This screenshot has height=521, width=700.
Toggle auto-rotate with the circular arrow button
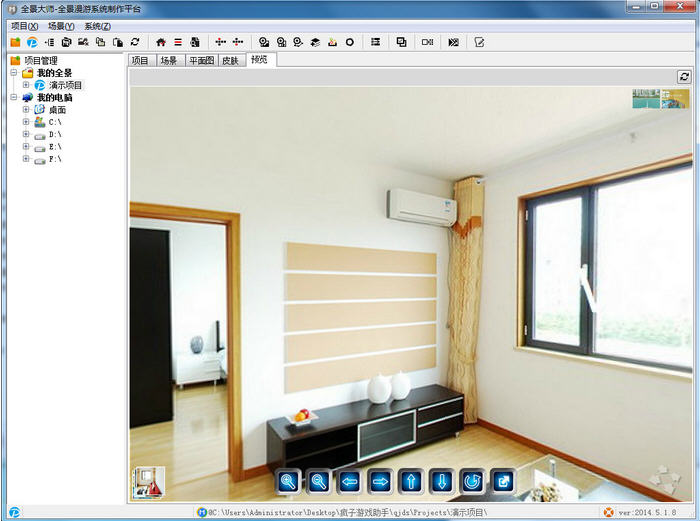pyautogui.click(x=471, y=482)
